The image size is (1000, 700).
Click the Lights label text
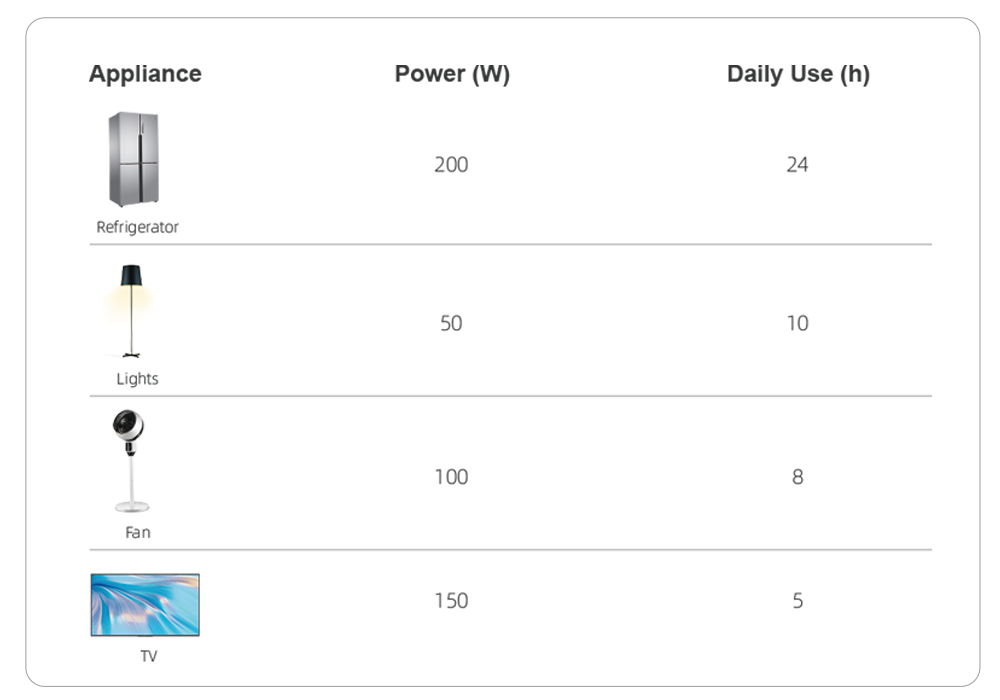(x=137, y=379)
